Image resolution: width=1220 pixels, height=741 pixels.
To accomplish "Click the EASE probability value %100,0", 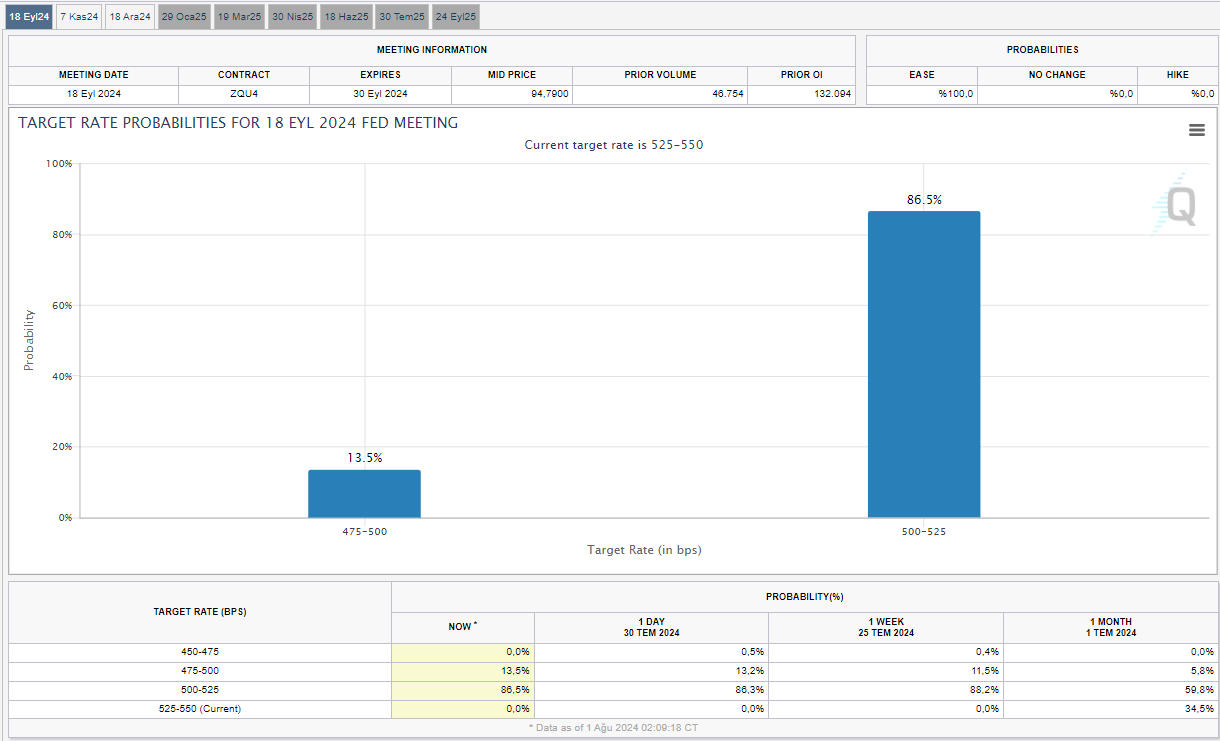I will [955, 94].
